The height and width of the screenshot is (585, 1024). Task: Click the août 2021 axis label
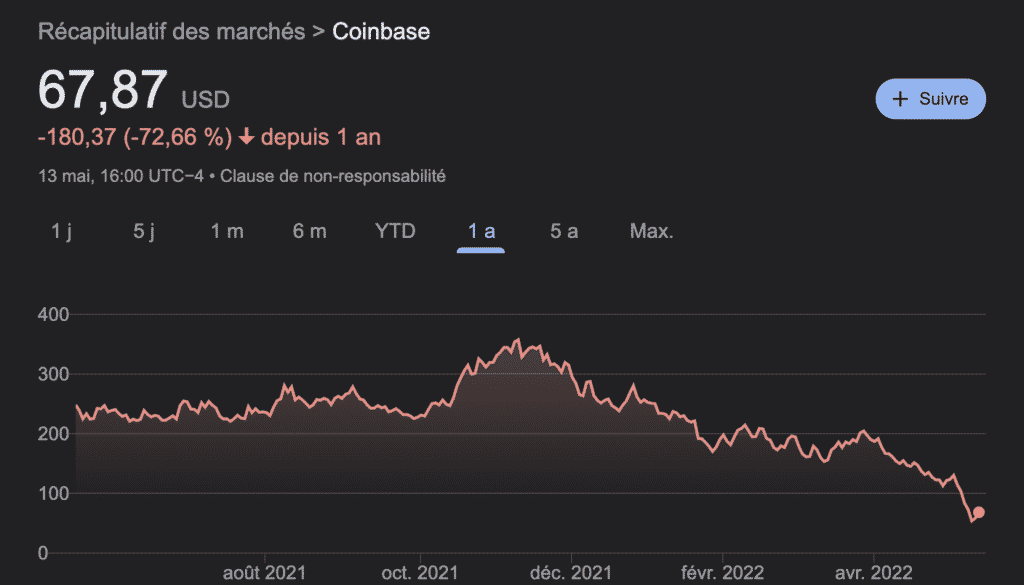(264, 573)
